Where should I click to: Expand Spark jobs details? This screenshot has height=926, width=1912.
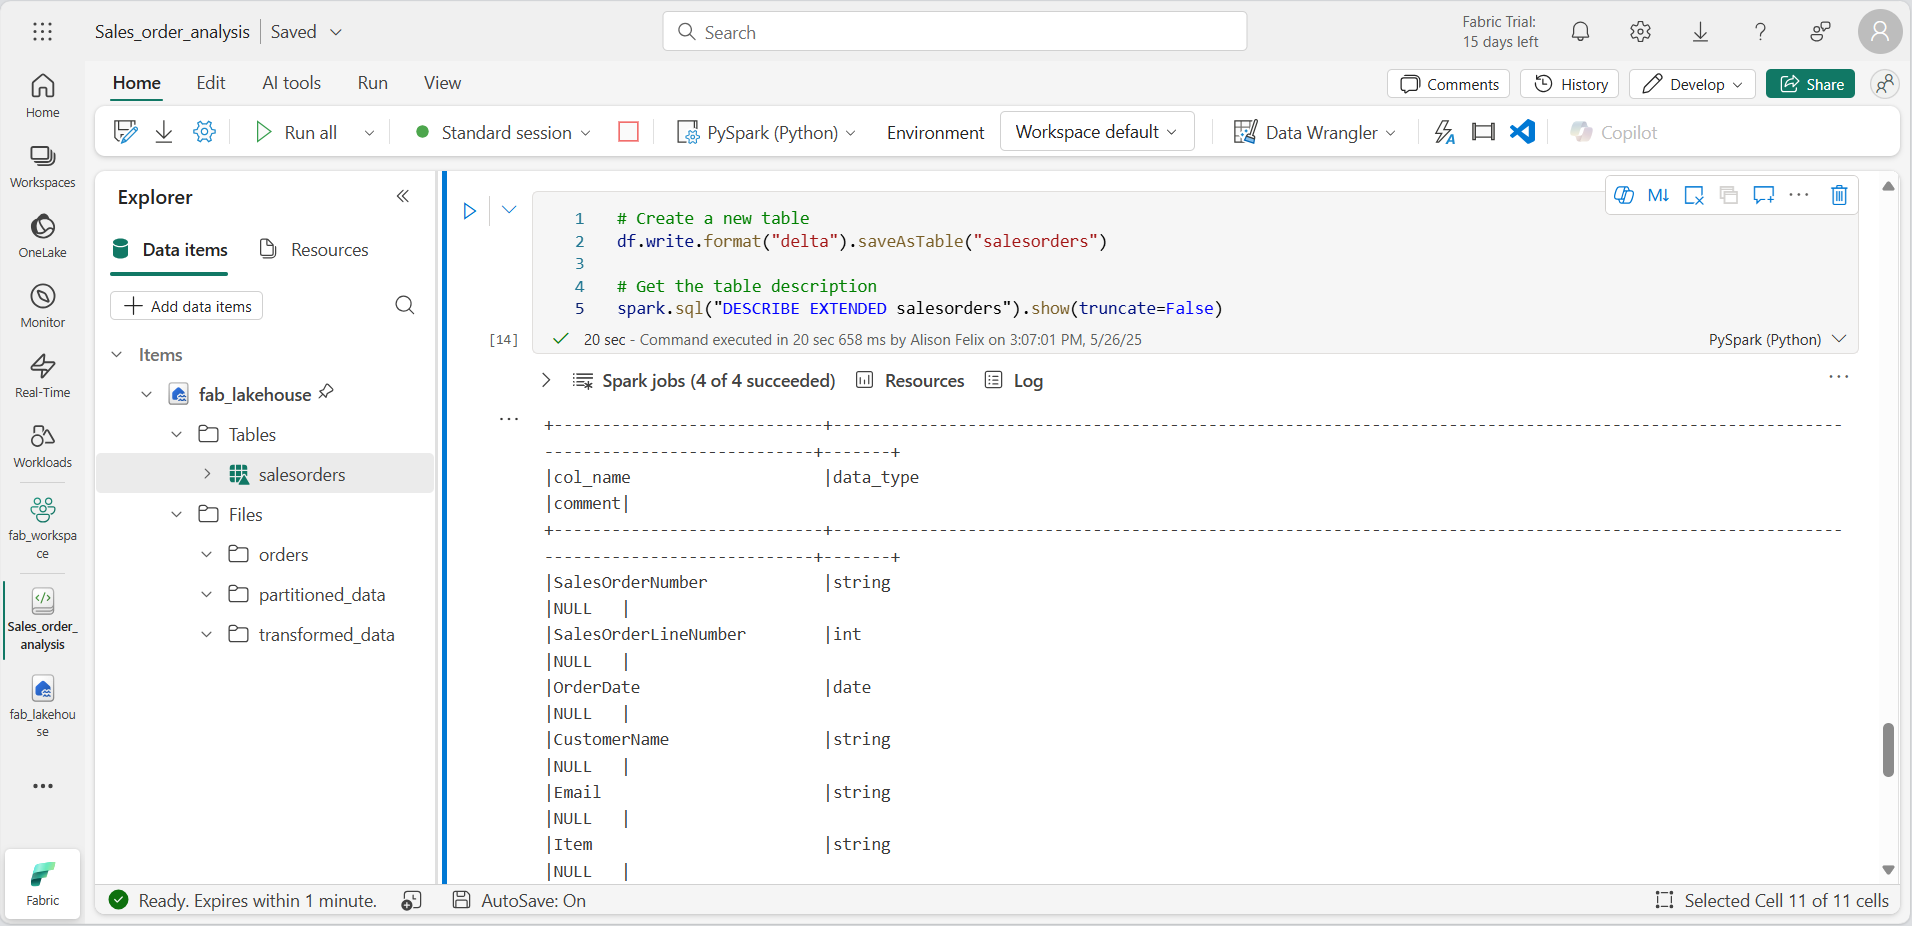click(x=546, y=380)
